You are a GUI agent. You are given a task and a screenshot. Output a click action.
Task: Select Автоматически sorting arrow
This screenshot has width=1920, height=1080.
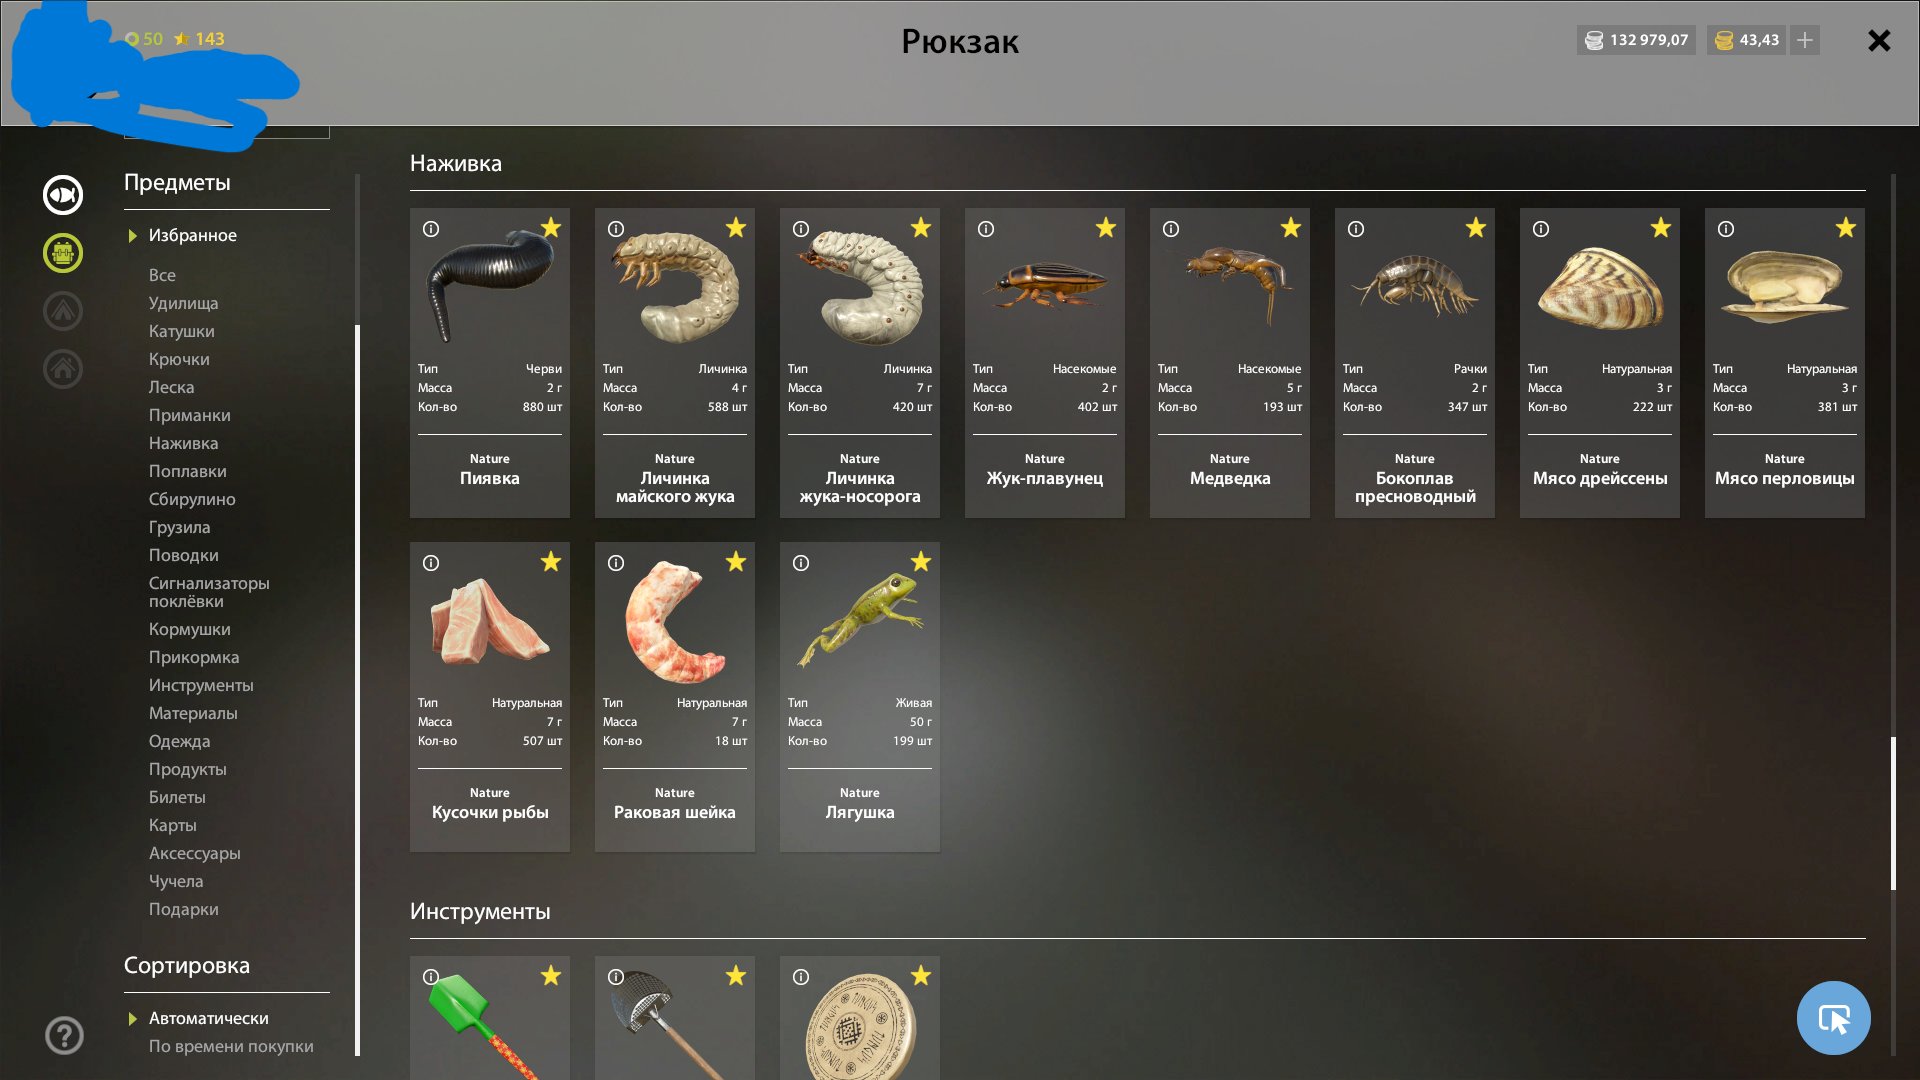(132, 1019)
